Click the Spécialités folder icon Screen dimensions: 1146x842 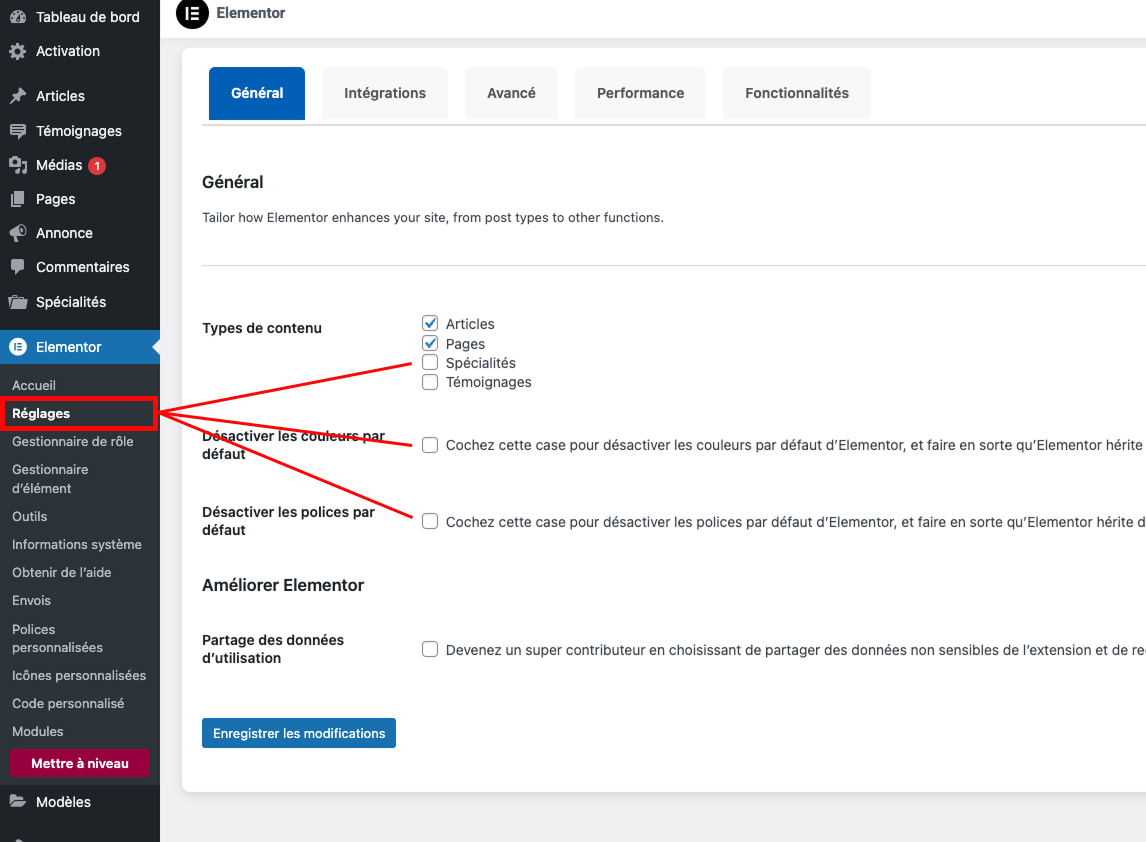(18, 302)
